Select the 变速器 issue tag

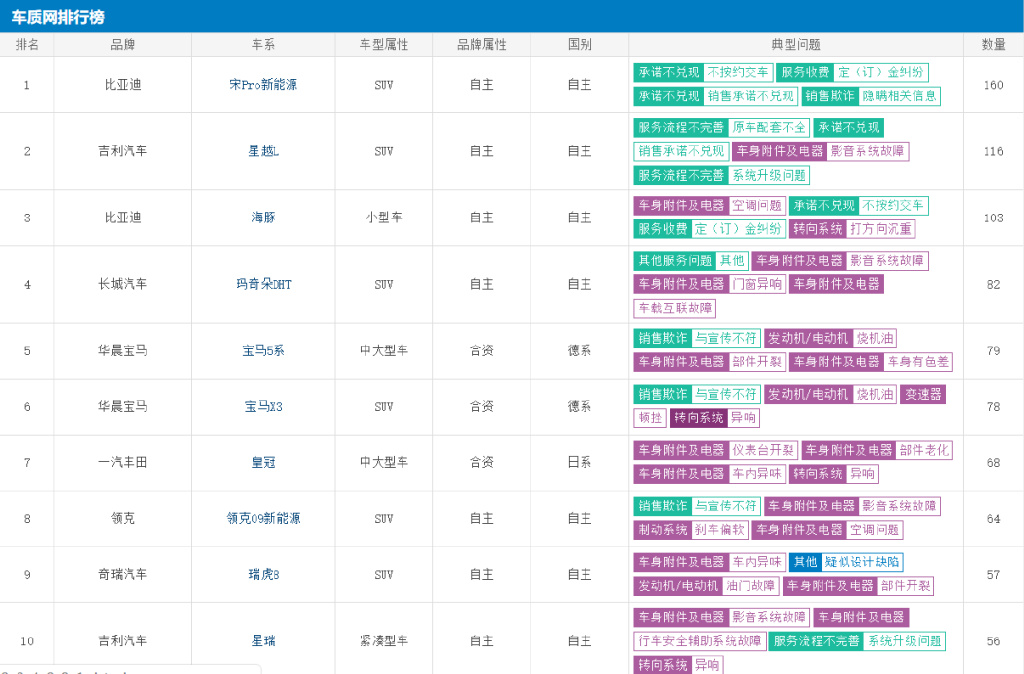tap(923, 394)
